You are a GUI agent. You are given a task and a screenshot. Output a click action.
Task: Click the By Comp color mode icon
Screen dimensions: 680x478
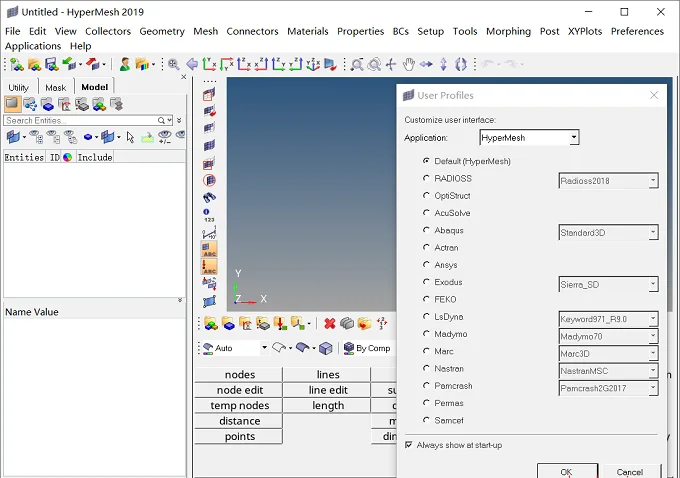[x=349, y=348]
